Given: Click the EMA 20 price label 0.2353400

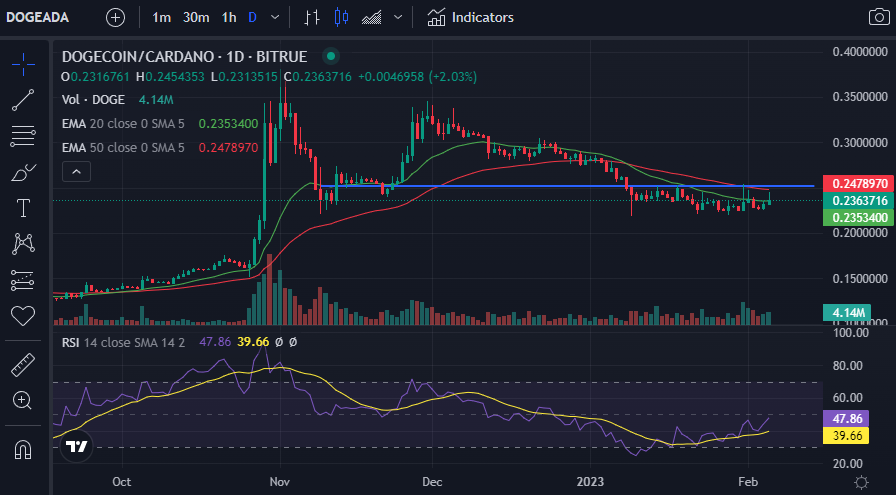Looking at the screenshot, I should [858, 218].
